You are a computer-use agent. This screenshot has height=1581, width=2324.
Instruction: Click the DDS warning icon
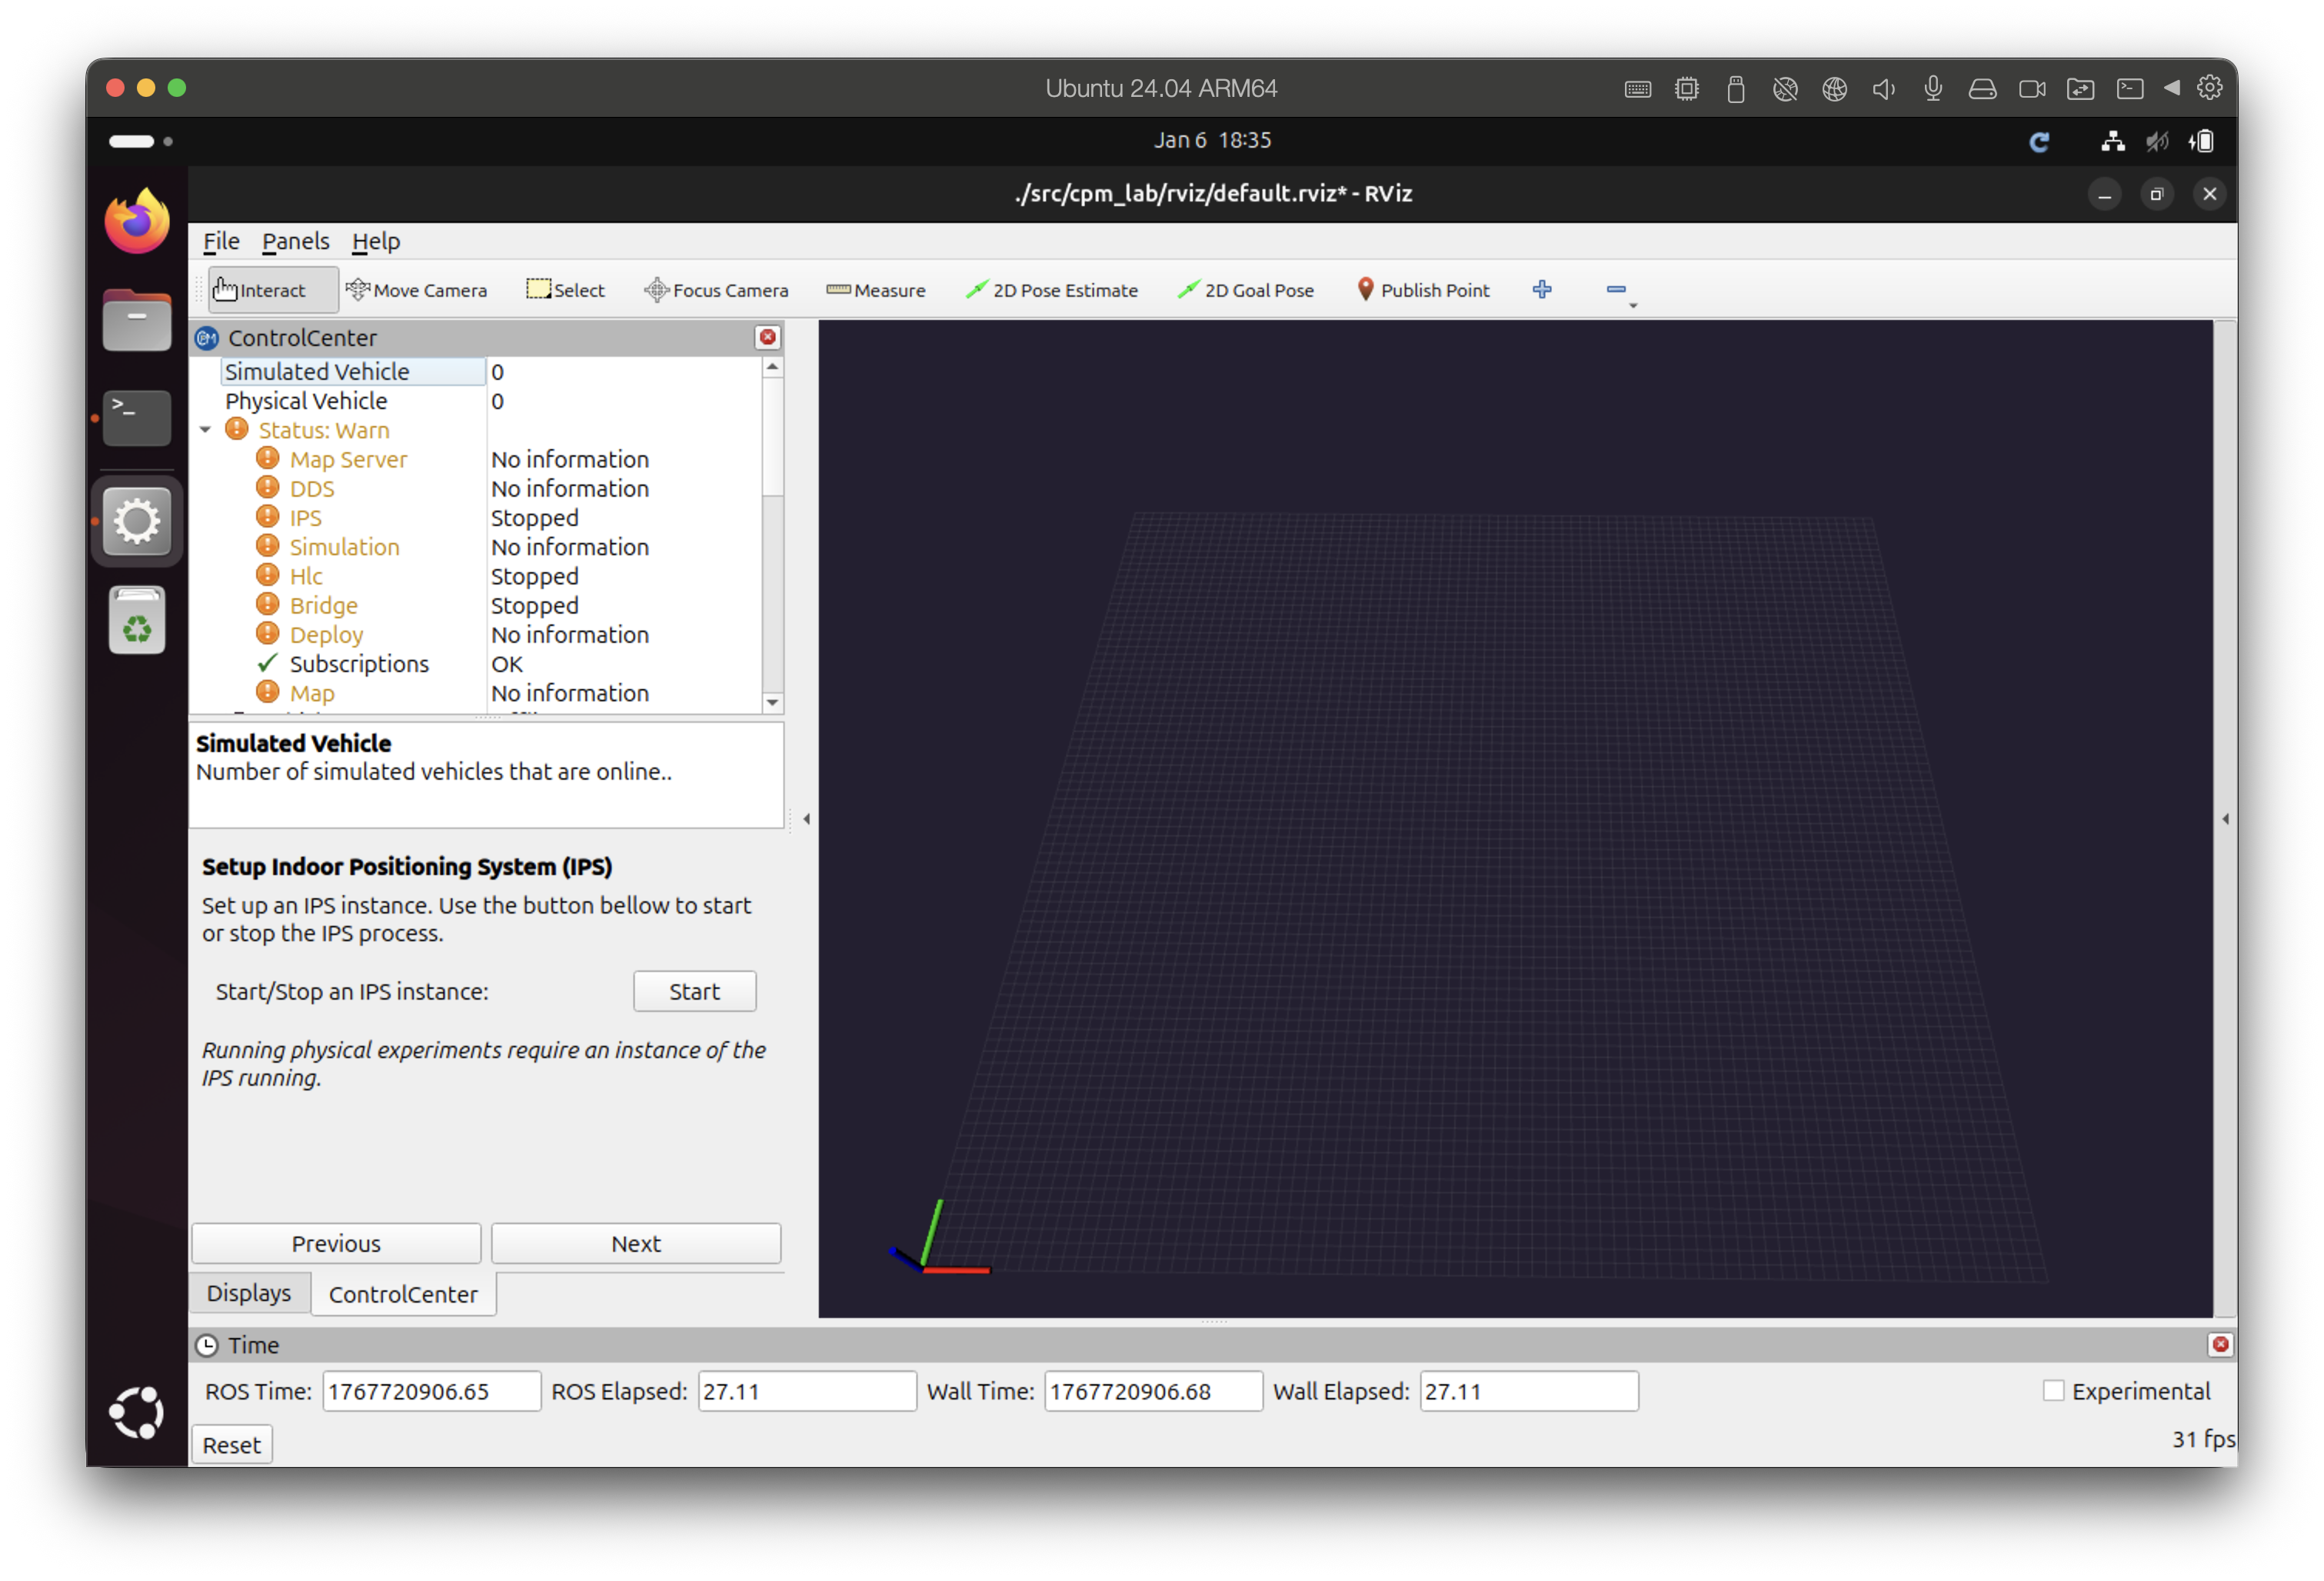[267, 487]
